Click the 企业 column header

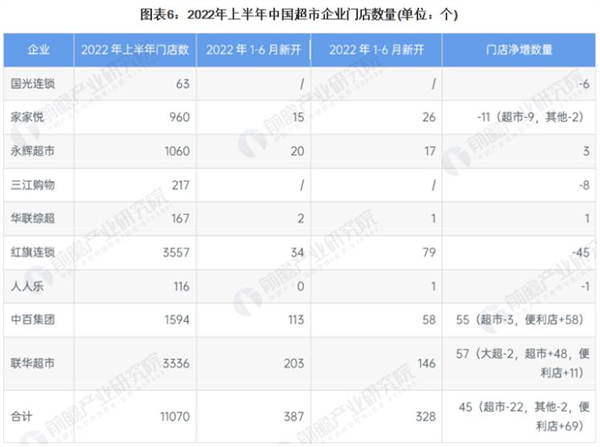pyautogui.click(x=38, y=49)
